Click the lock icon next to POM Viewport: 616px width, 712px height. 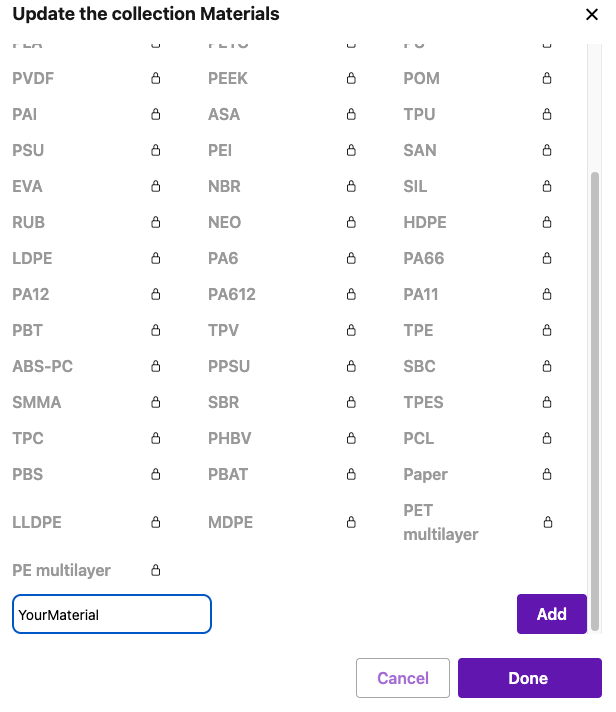tap(547, 78)
